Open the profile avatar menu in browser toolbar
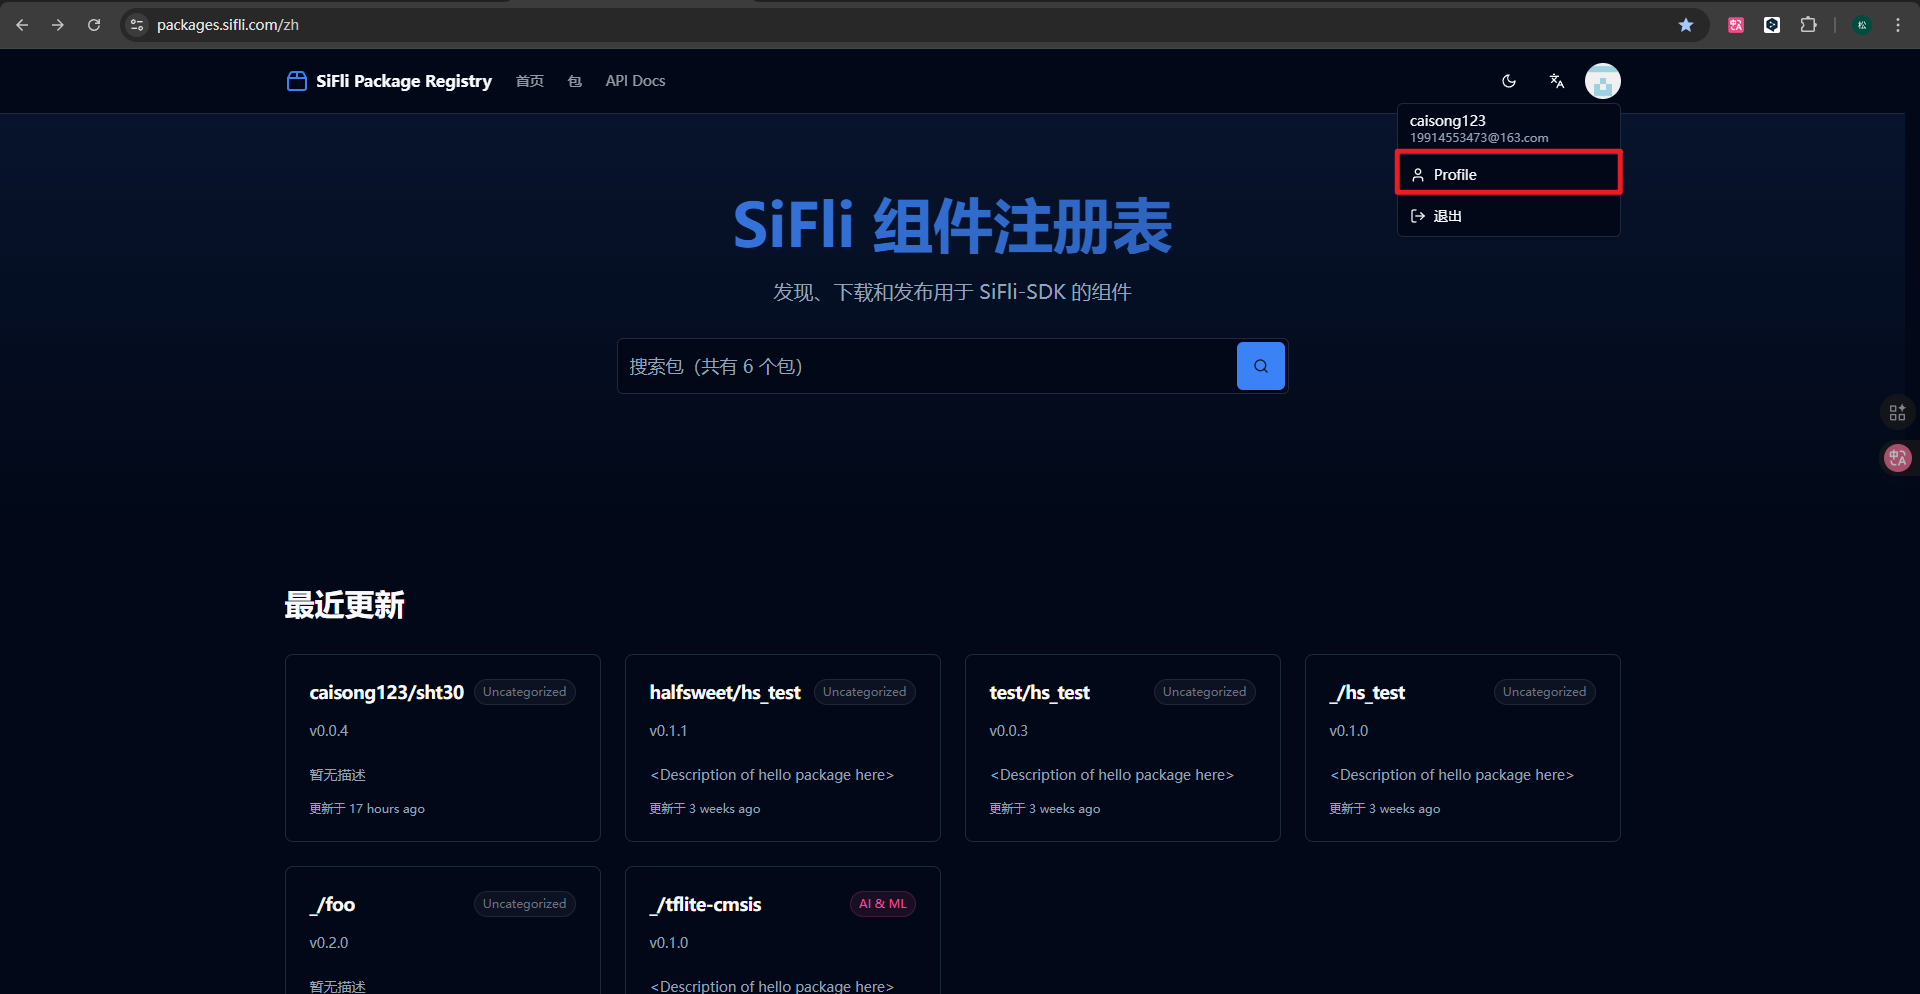This screenshot has height=994, width=1920. [1862, 24]
